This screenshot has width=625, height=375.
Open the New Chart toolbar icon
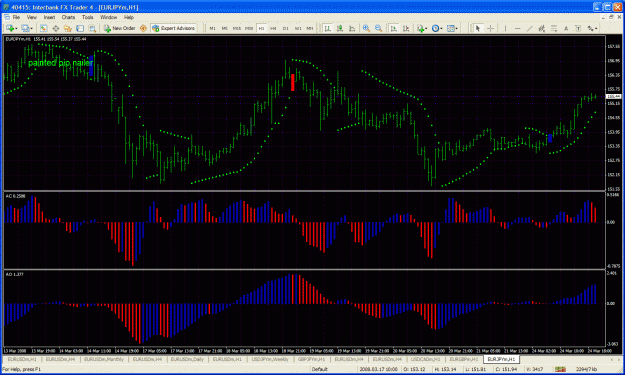pyautogui.click(x=10, y=28)
